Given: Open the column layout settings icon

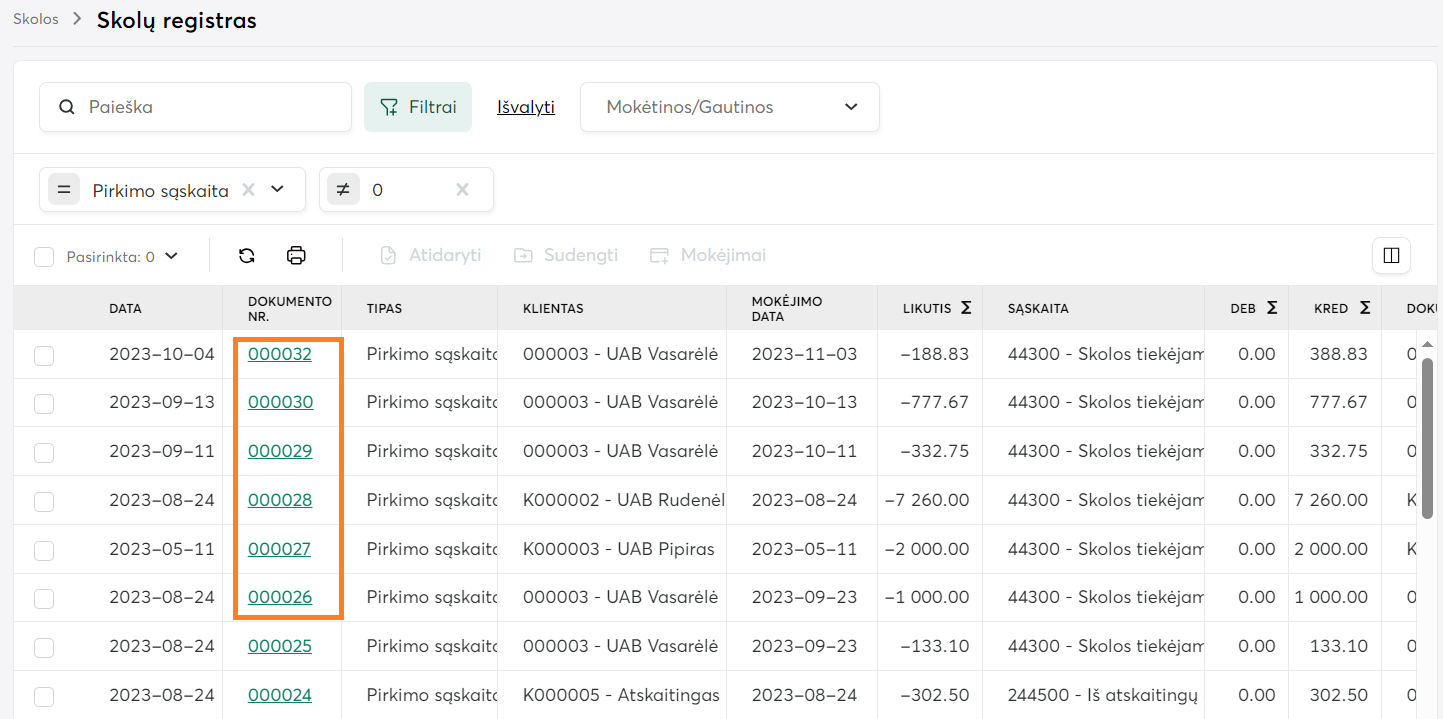Looking at the screenshot, I should pyautogui.click(x=1391, y=256).
